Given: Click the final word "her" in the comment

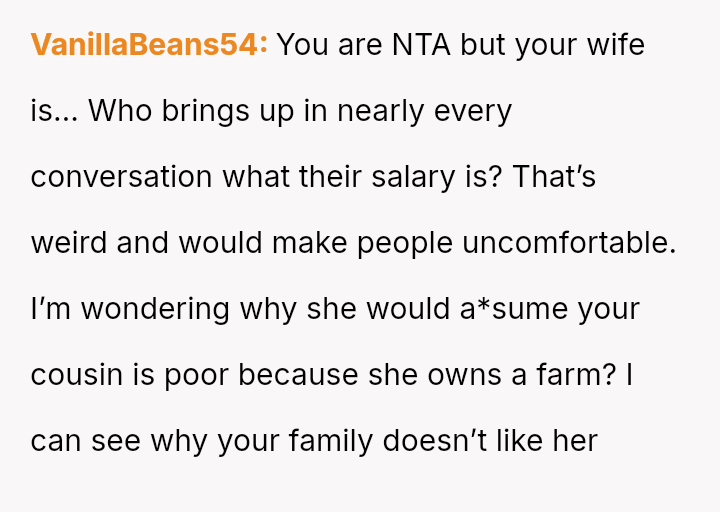Looking at the screenshot, I should [575, 441].
